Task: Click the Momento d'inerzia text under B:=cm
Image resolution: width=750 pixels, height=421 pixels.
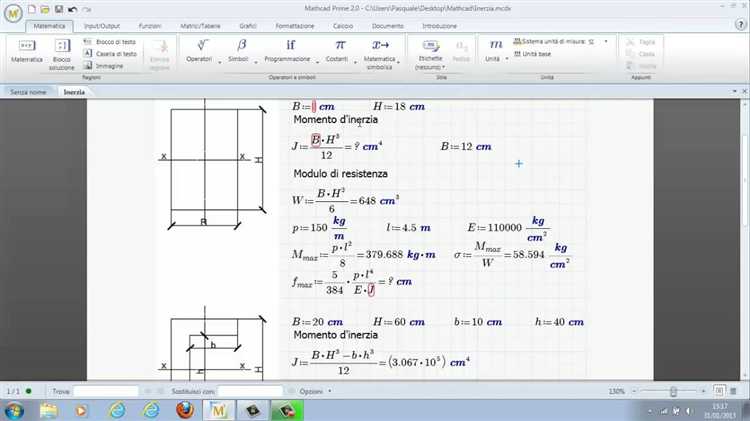Action: click(335, 120)
